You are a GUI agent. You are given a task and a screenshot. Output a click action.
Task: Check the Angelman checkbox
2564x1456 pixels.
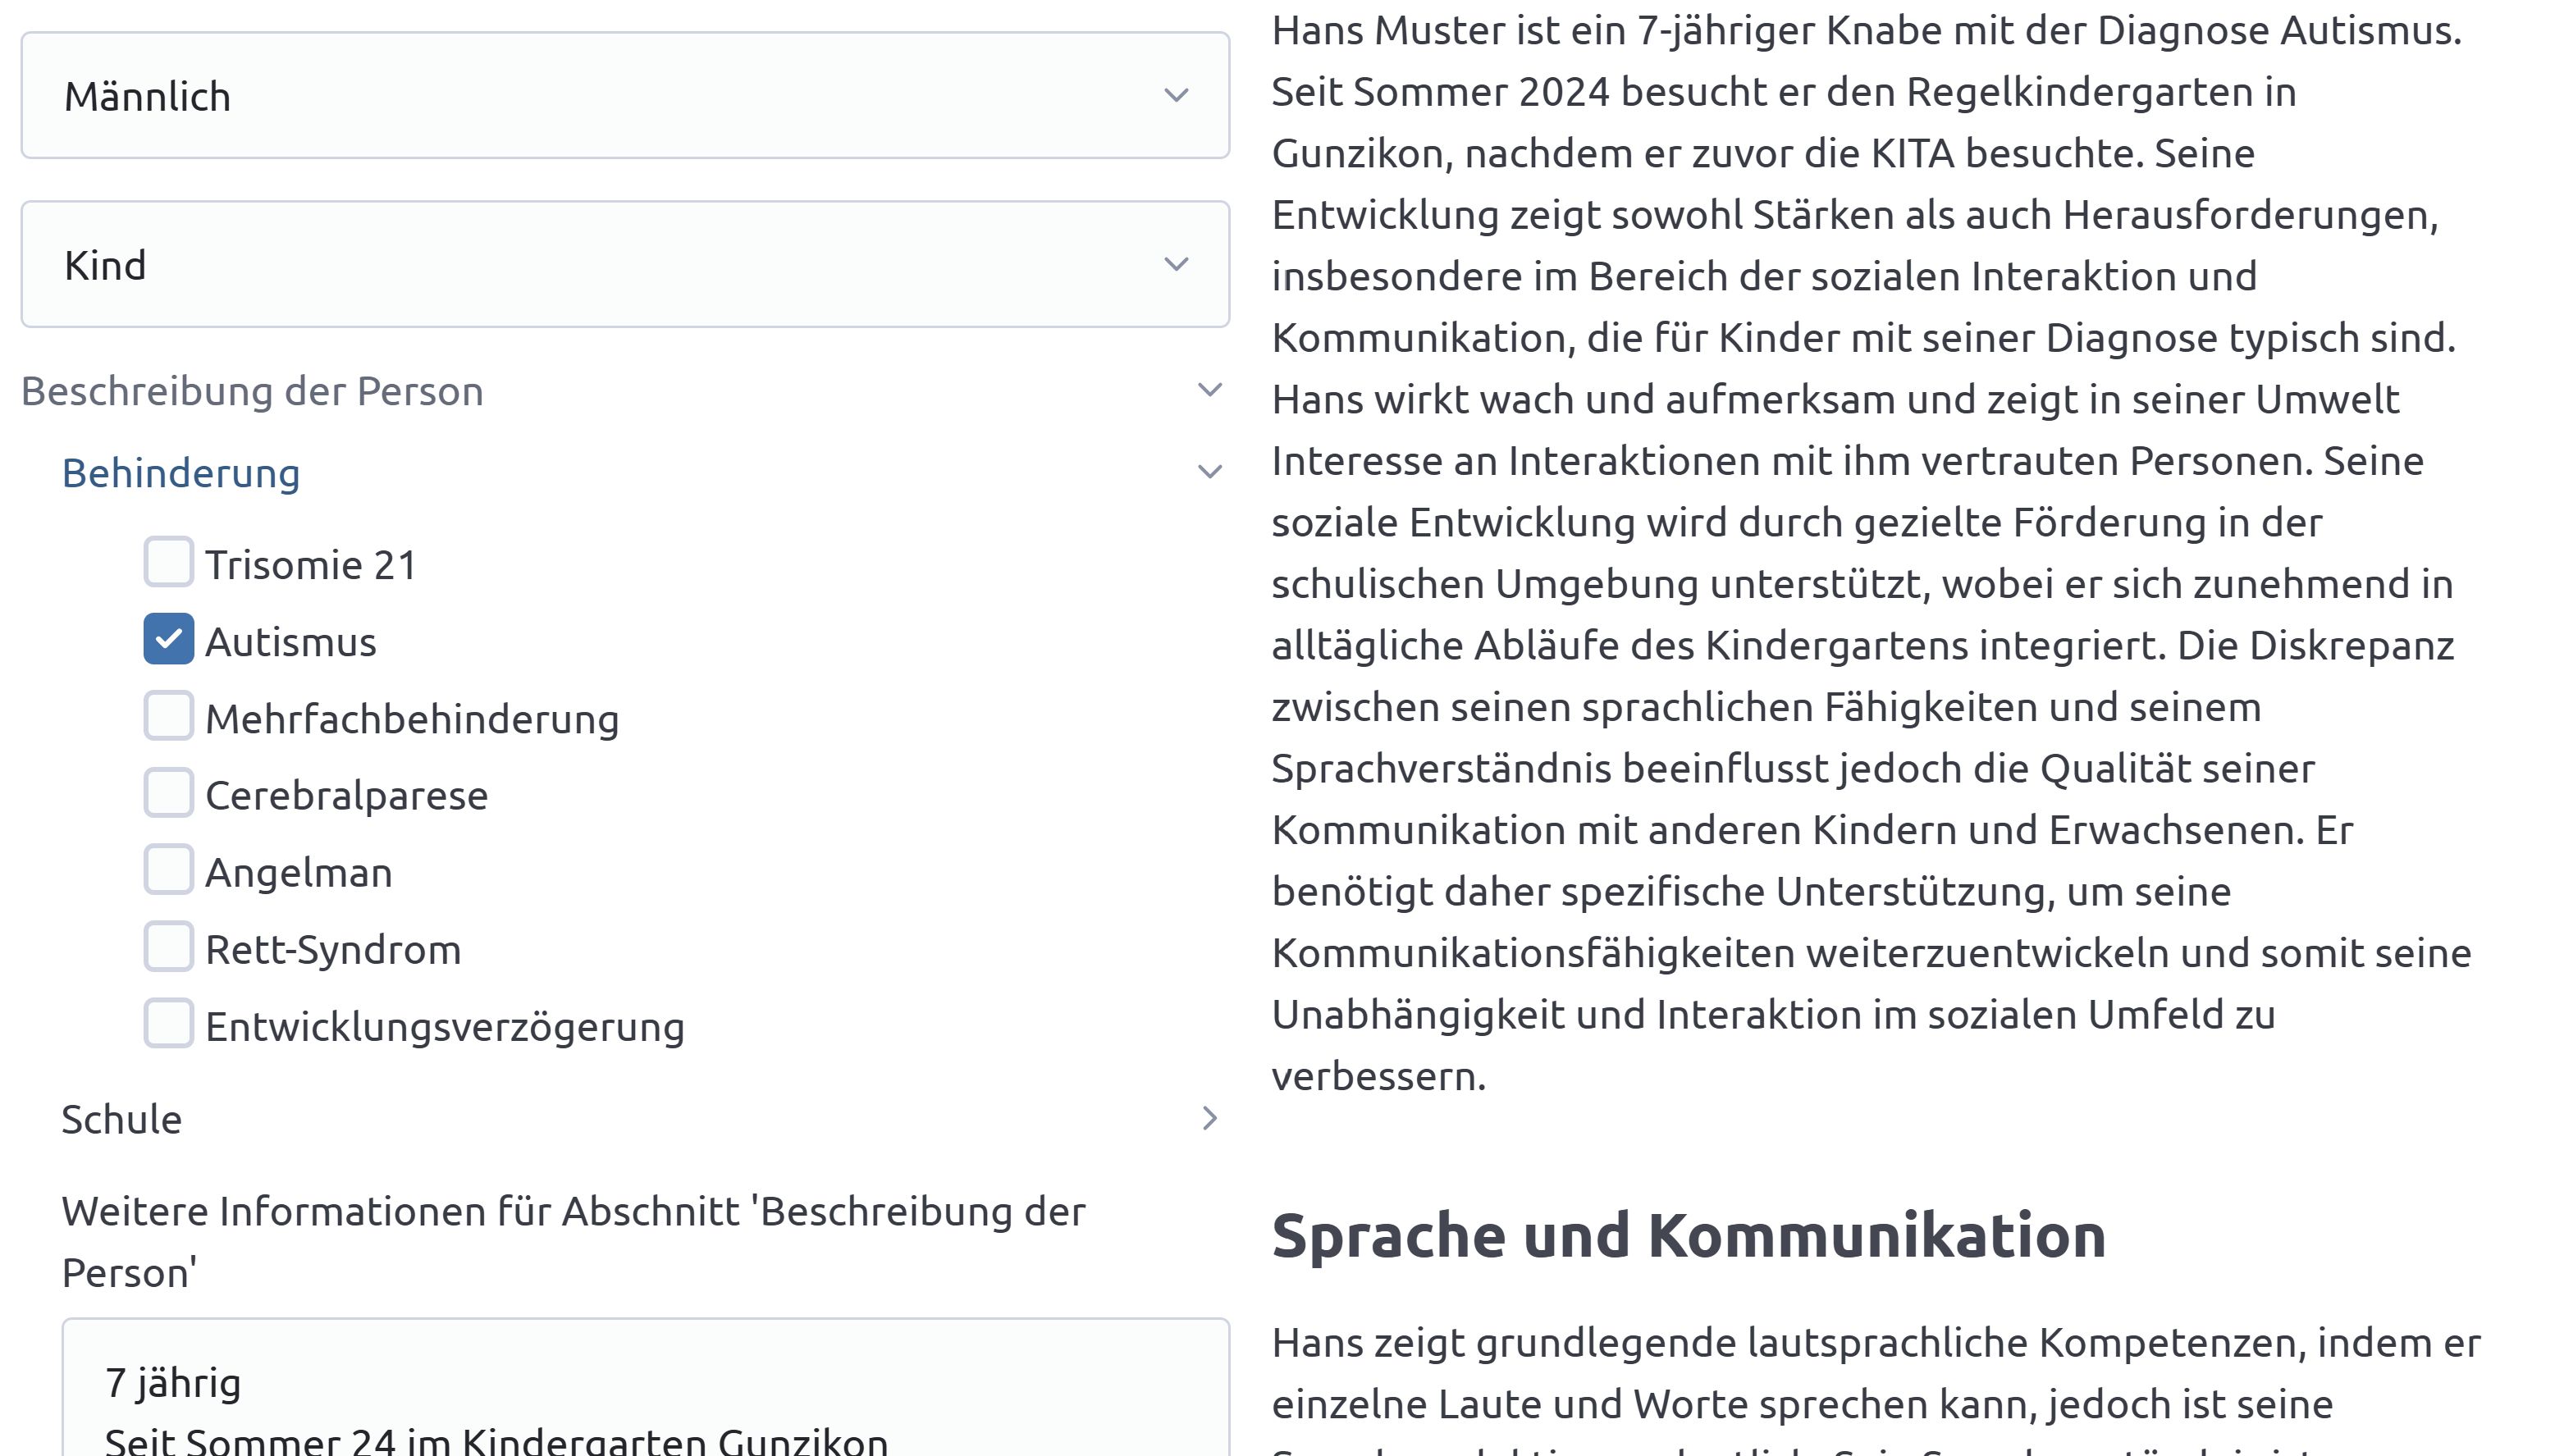click(168, 870)
